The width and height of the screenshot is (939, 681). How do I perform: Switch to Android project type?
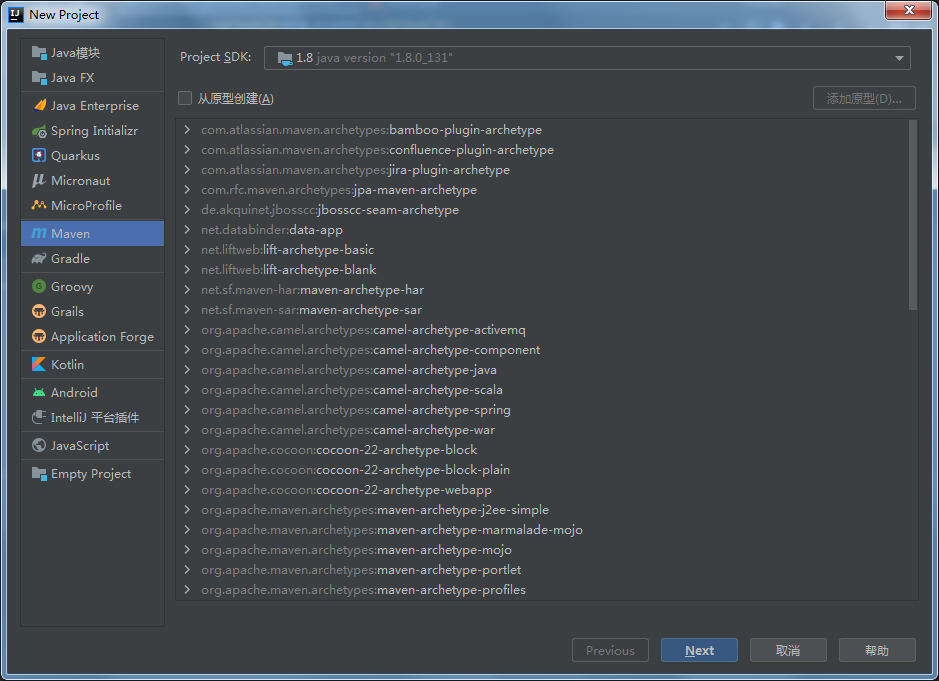[x=92, y=392]
